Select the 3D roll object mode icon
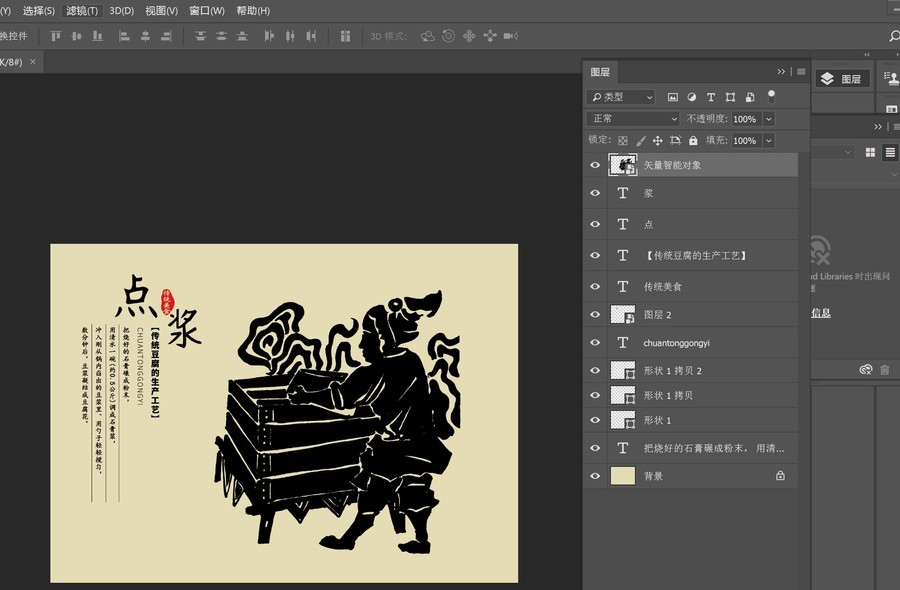Screen dimensions: 900x590 tap(448, 36)
